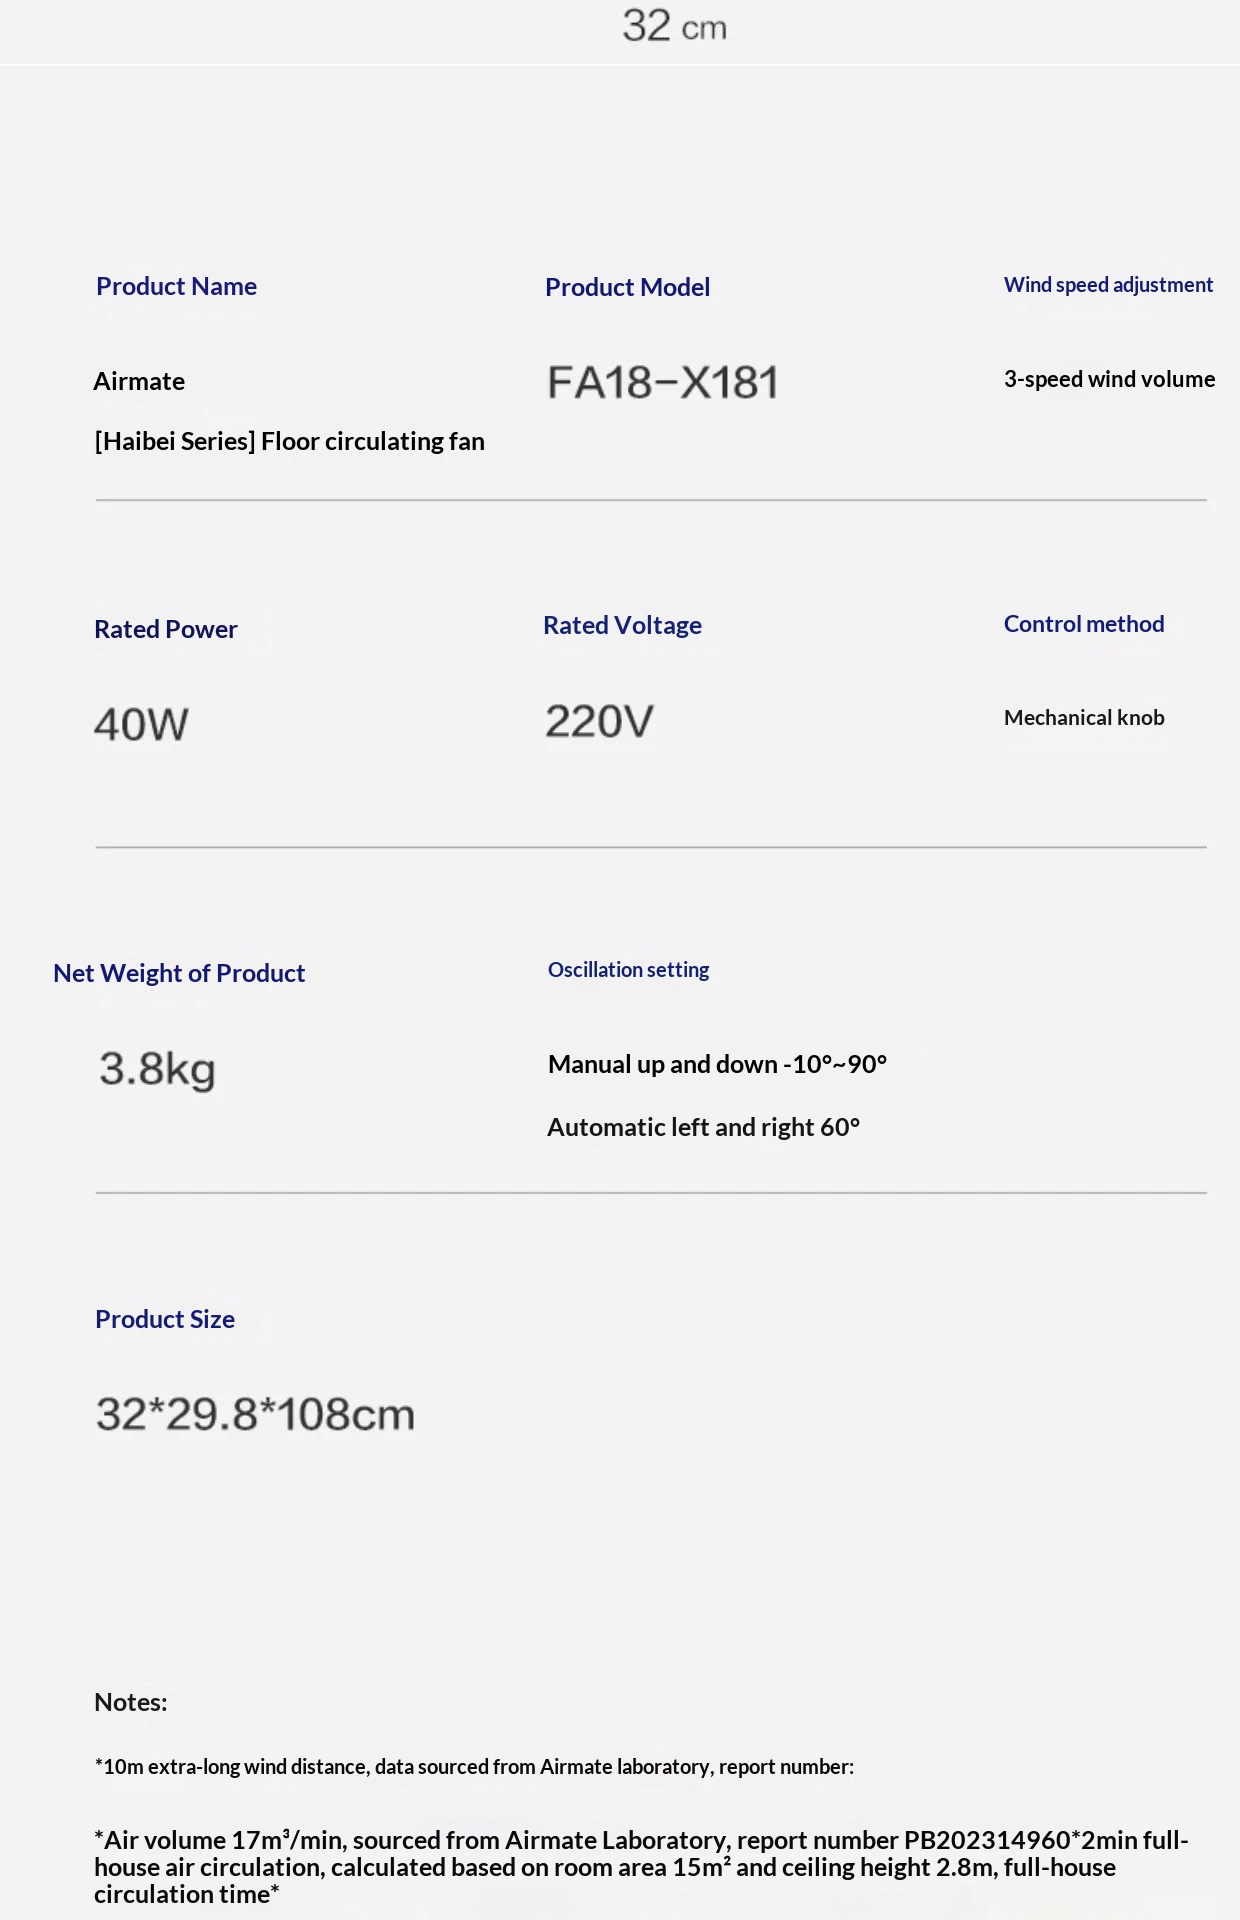Viewport: 1240px width, 1920px height.
Task: Click the Net Weight of Product heading
Action: (179, 973)
